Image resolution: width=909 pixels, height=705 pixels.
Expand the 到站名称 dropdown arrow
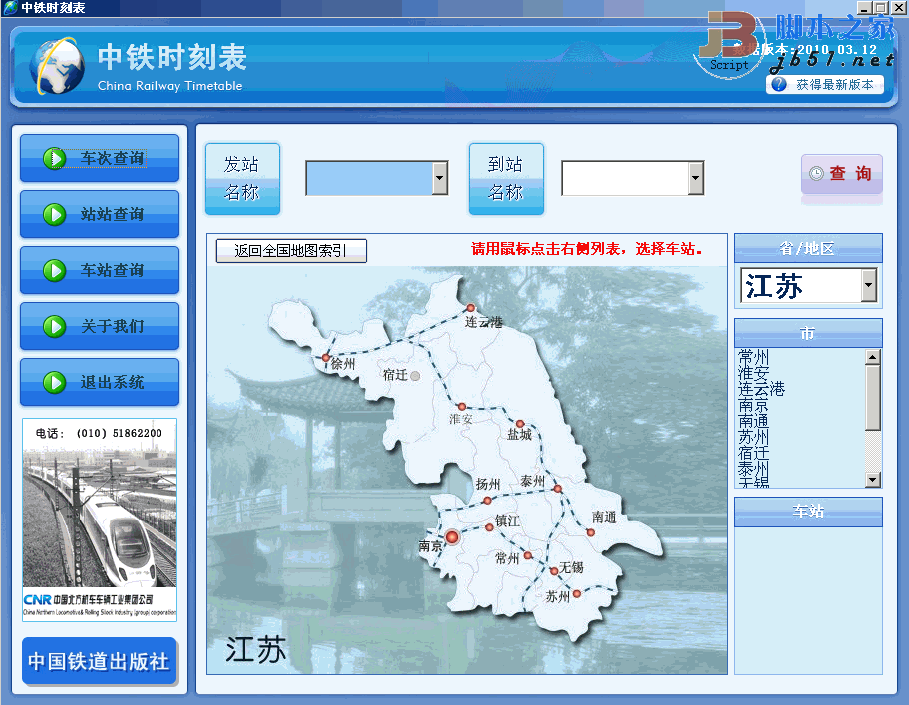coord(696,178)
